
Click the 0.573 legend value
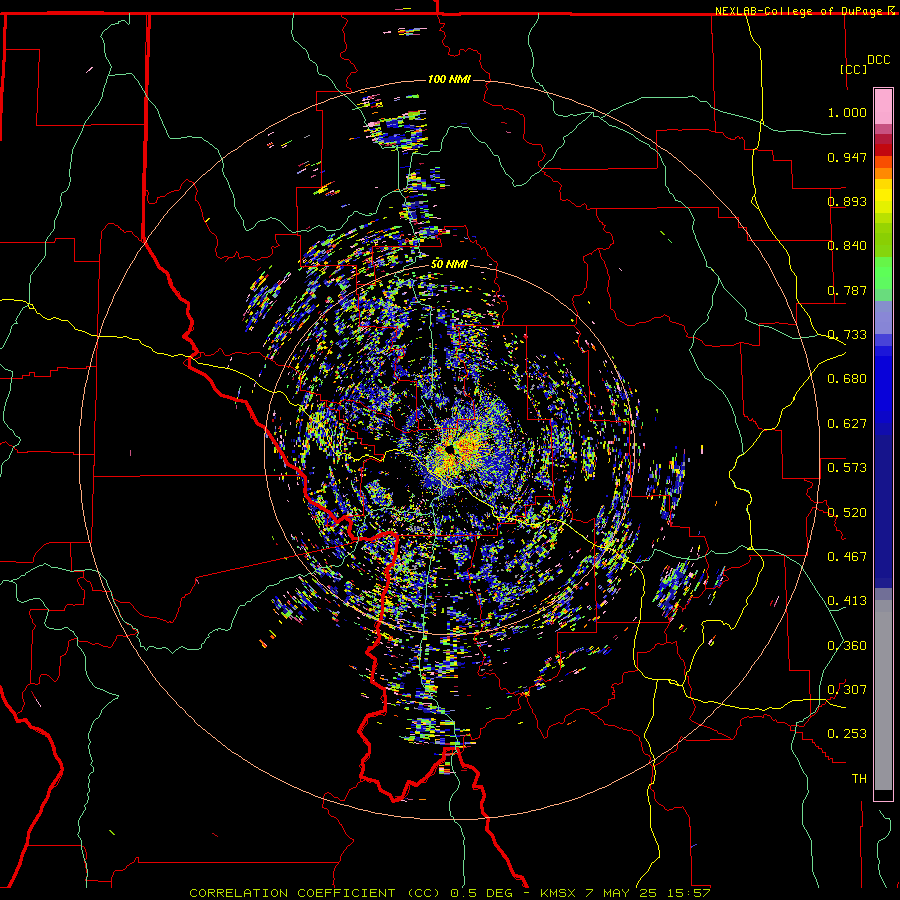847,468
